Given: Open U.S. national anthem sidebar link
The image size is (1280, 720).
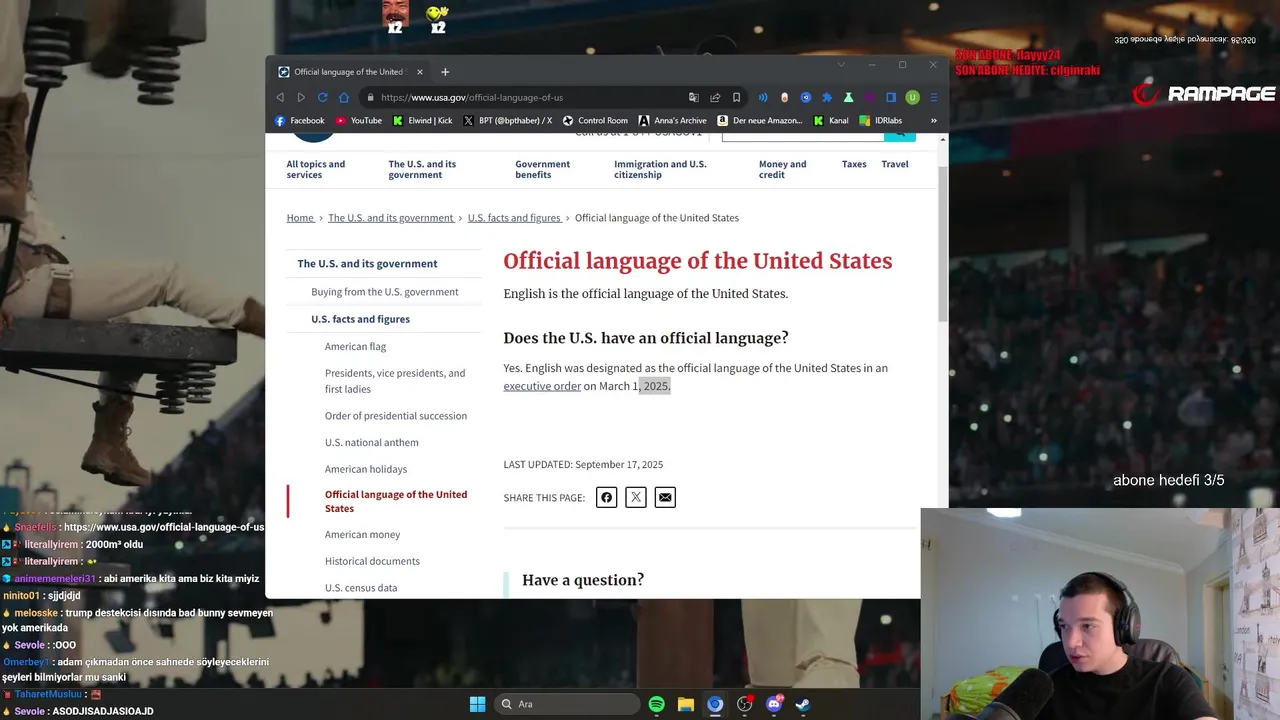Looking at the screenshot, I should click(372, 442).
